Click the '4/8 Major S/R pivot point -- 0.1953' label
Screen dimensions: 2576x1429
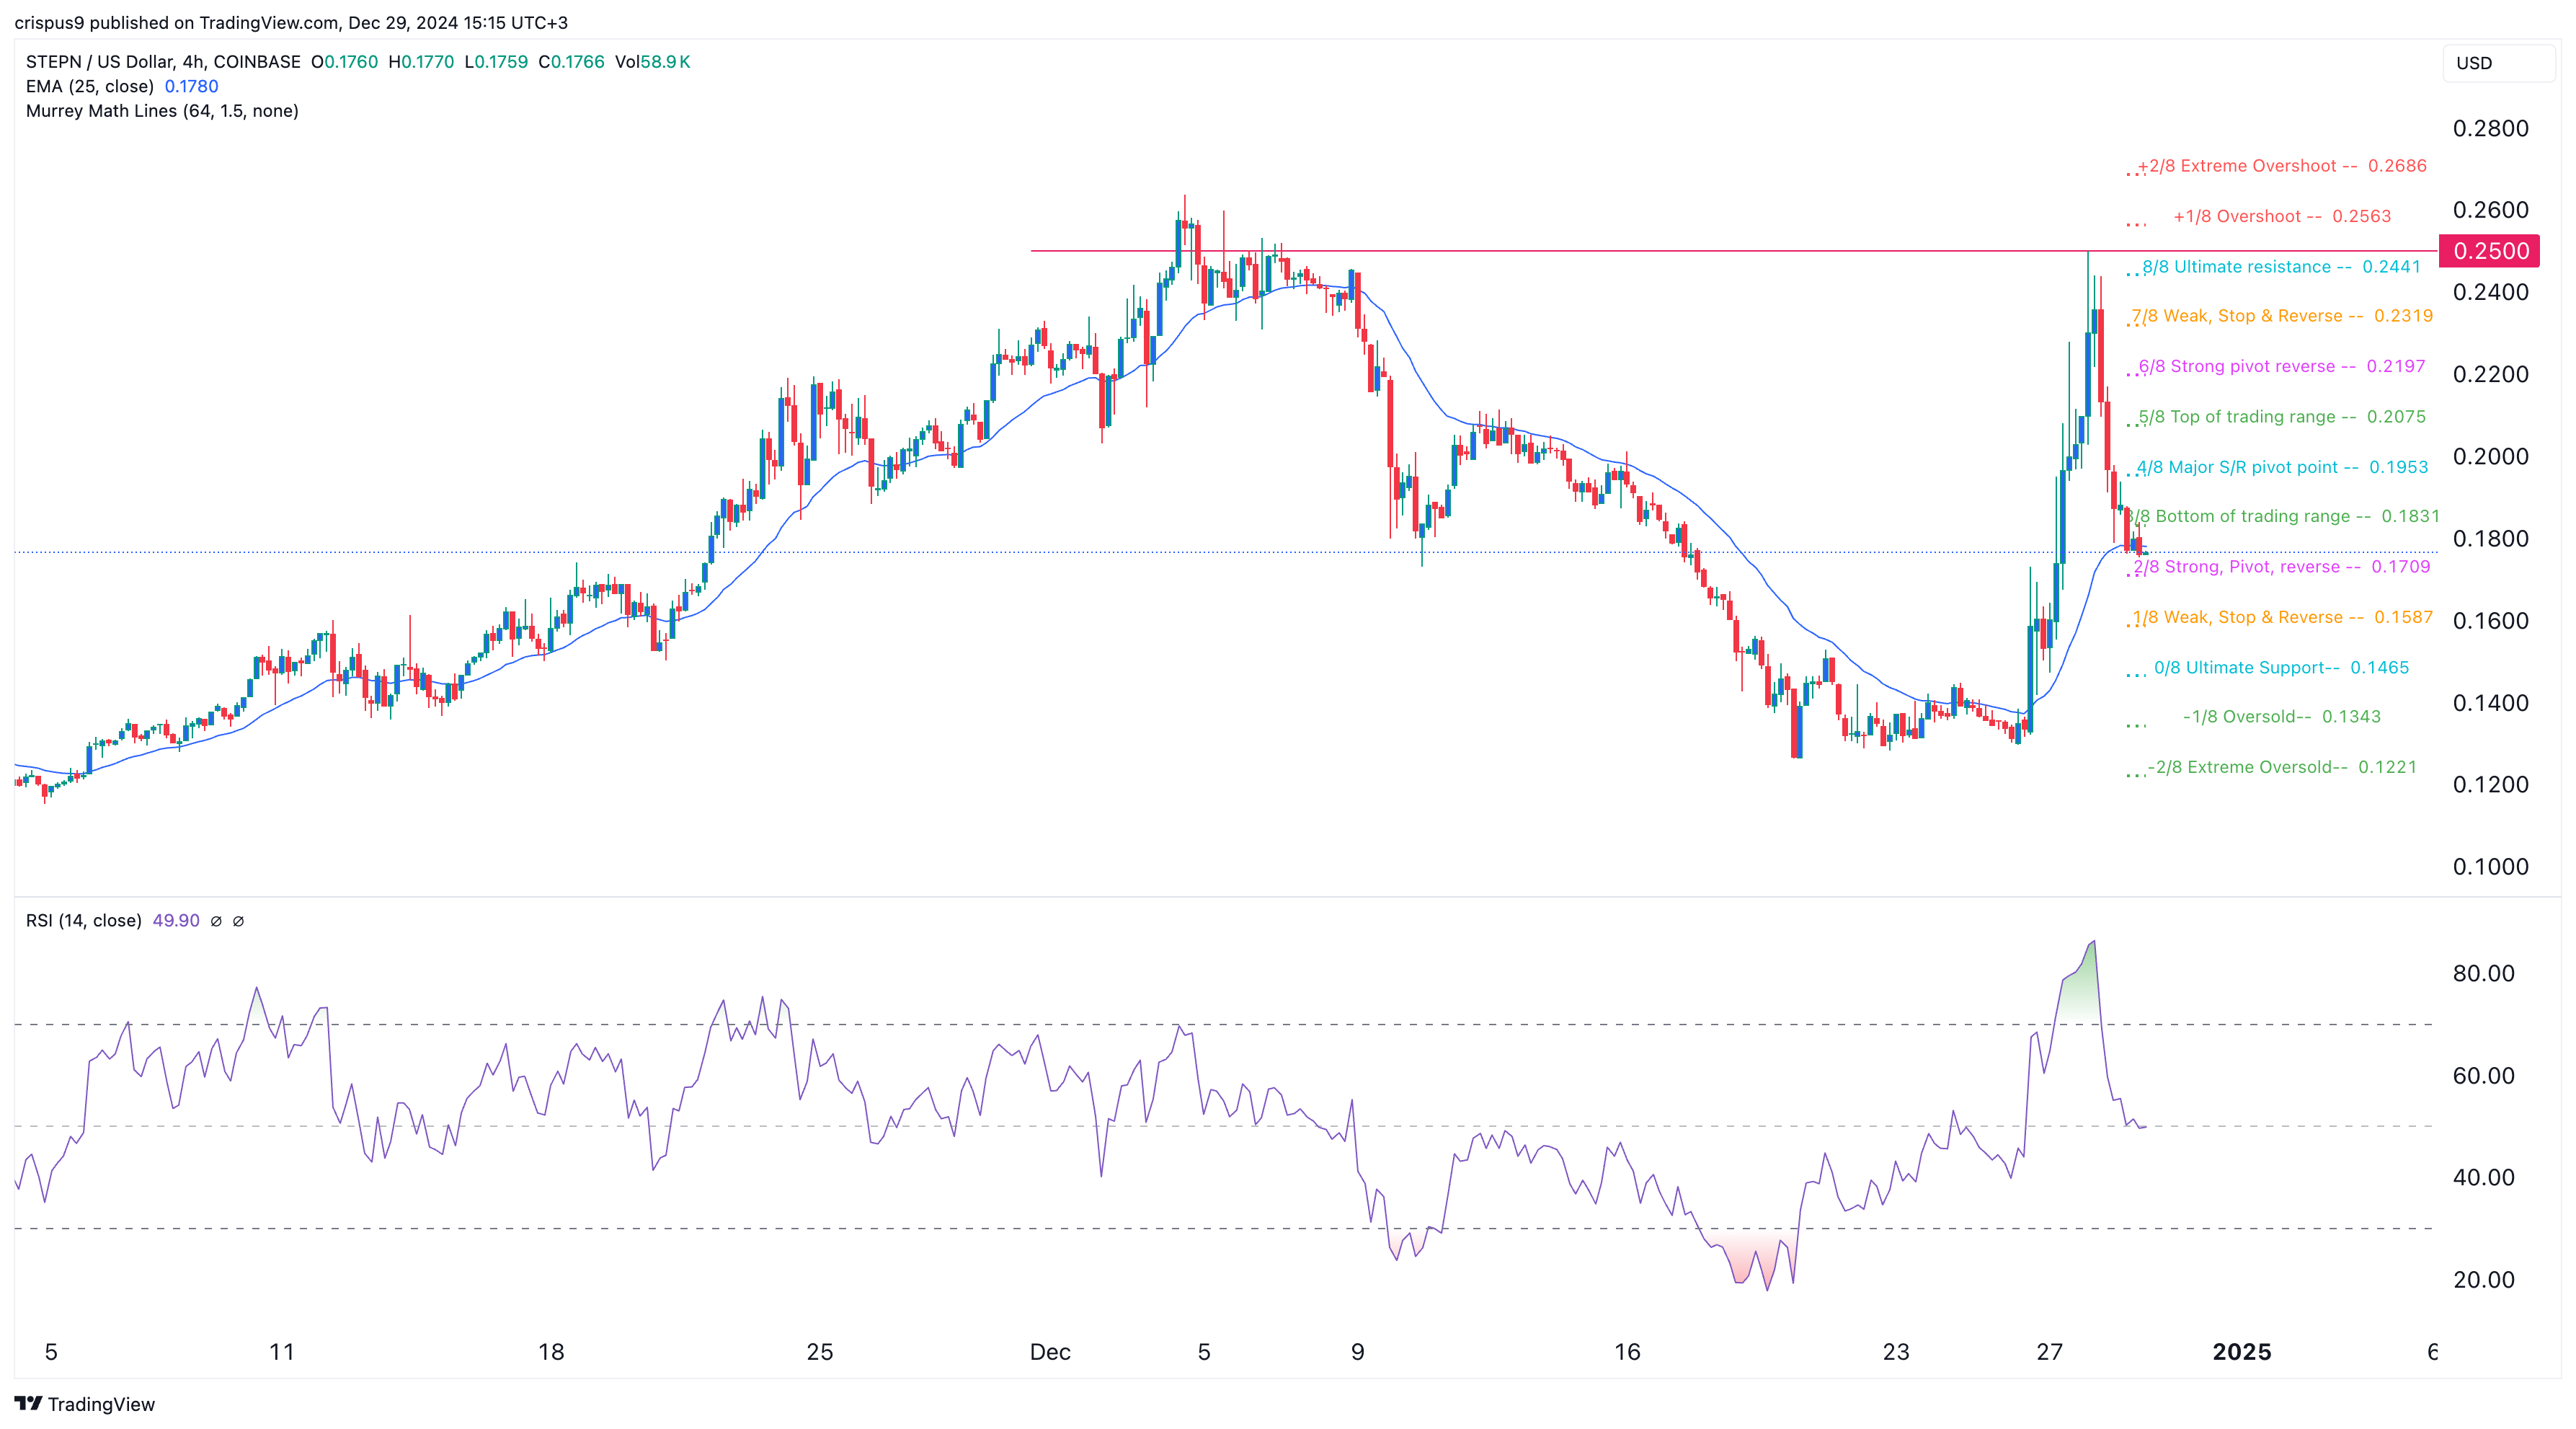coord(2283,467)
